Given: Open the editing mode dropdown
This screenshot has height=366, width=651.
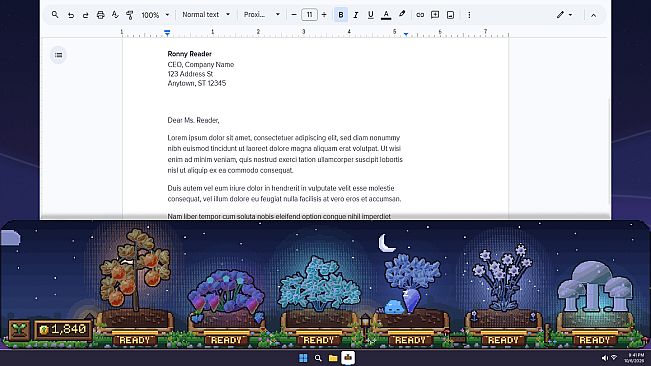Looking at the screenshot, I should [x=564, y=15].
